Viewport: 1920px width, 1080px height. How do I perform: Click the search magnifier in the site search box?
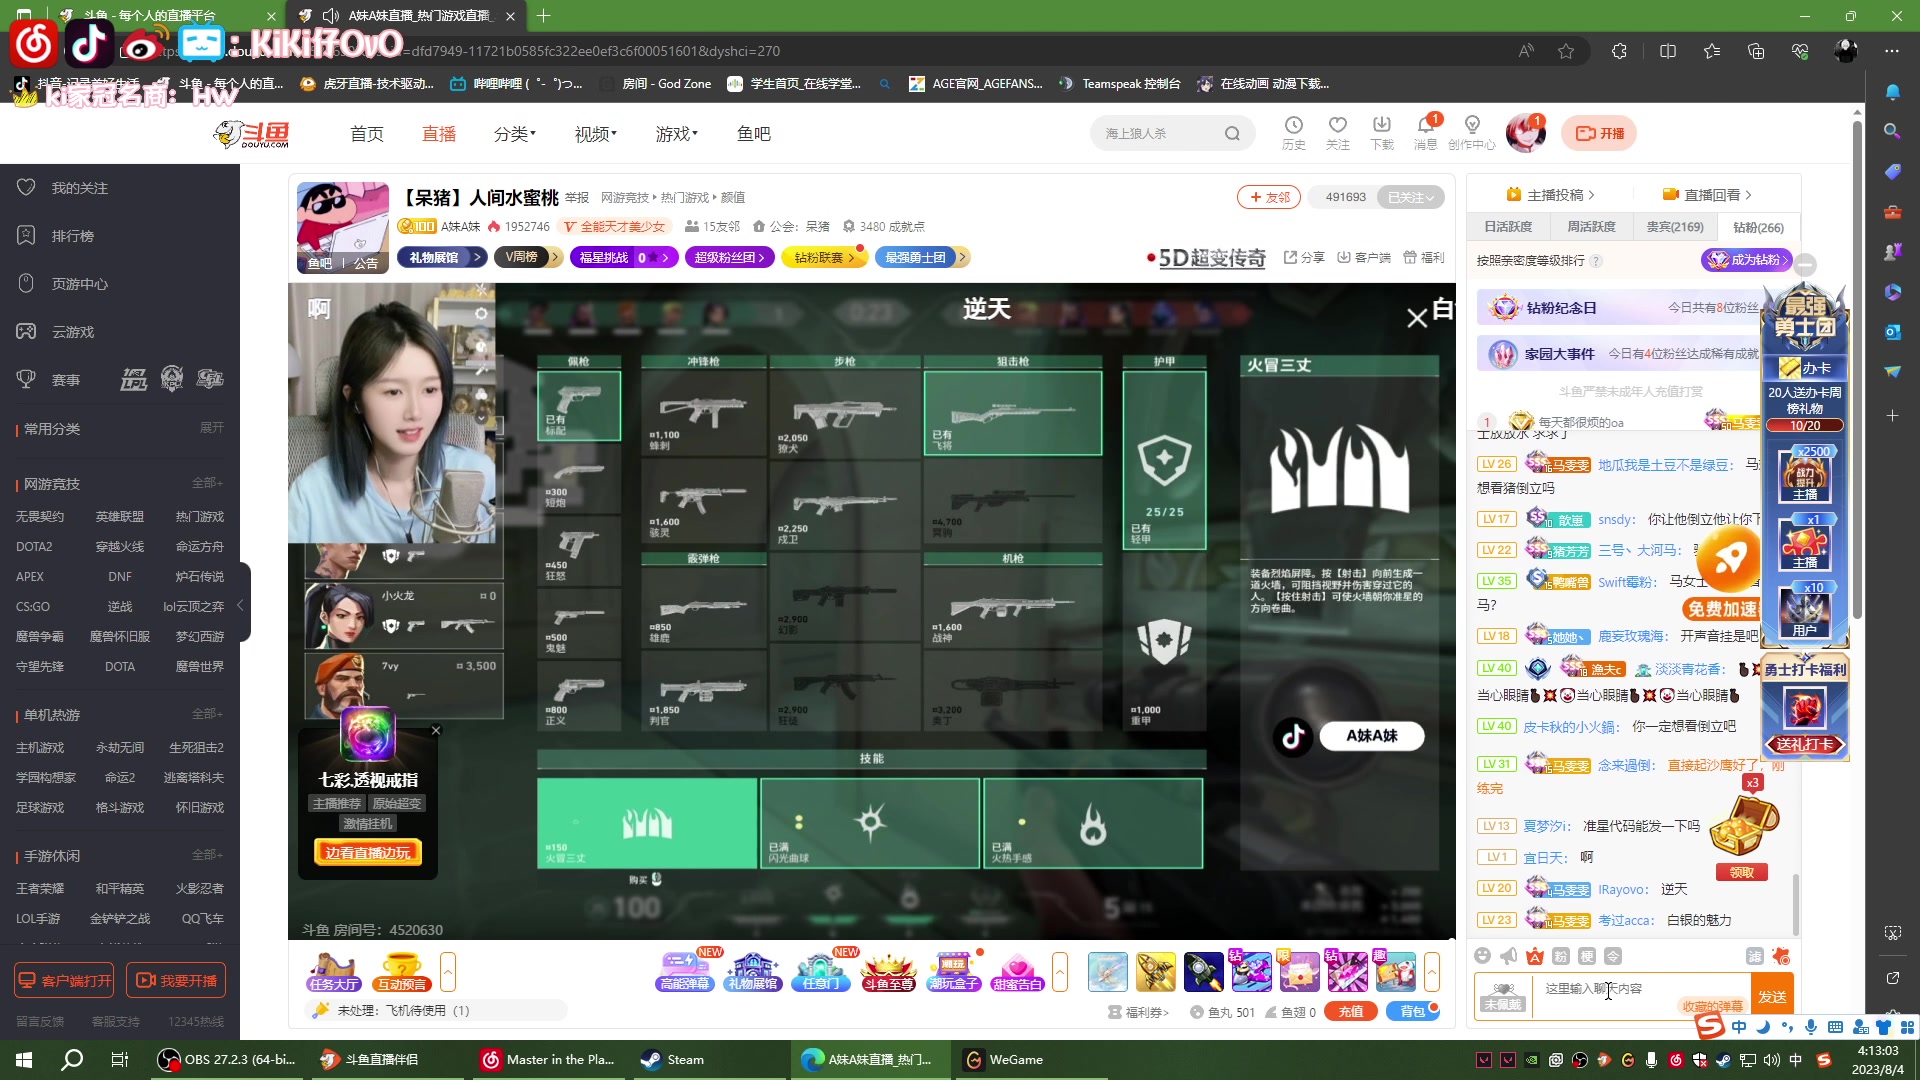pyautogui.click(x=1232, y=133)
